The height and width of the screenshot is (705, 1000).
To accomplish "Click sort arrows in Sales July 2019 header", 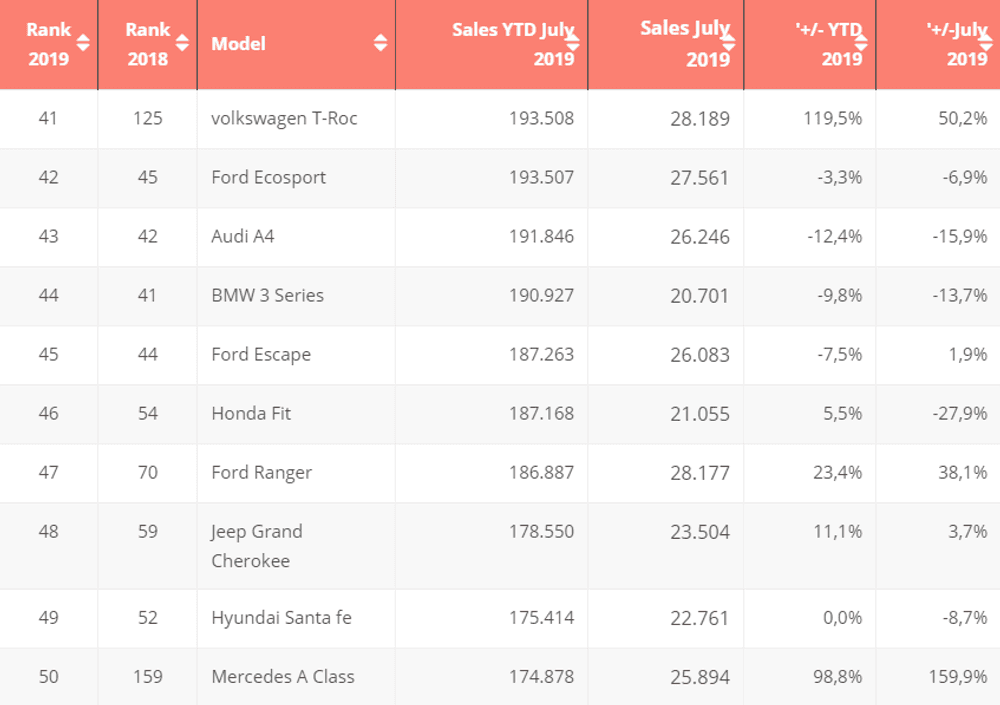I will (728, 43).
